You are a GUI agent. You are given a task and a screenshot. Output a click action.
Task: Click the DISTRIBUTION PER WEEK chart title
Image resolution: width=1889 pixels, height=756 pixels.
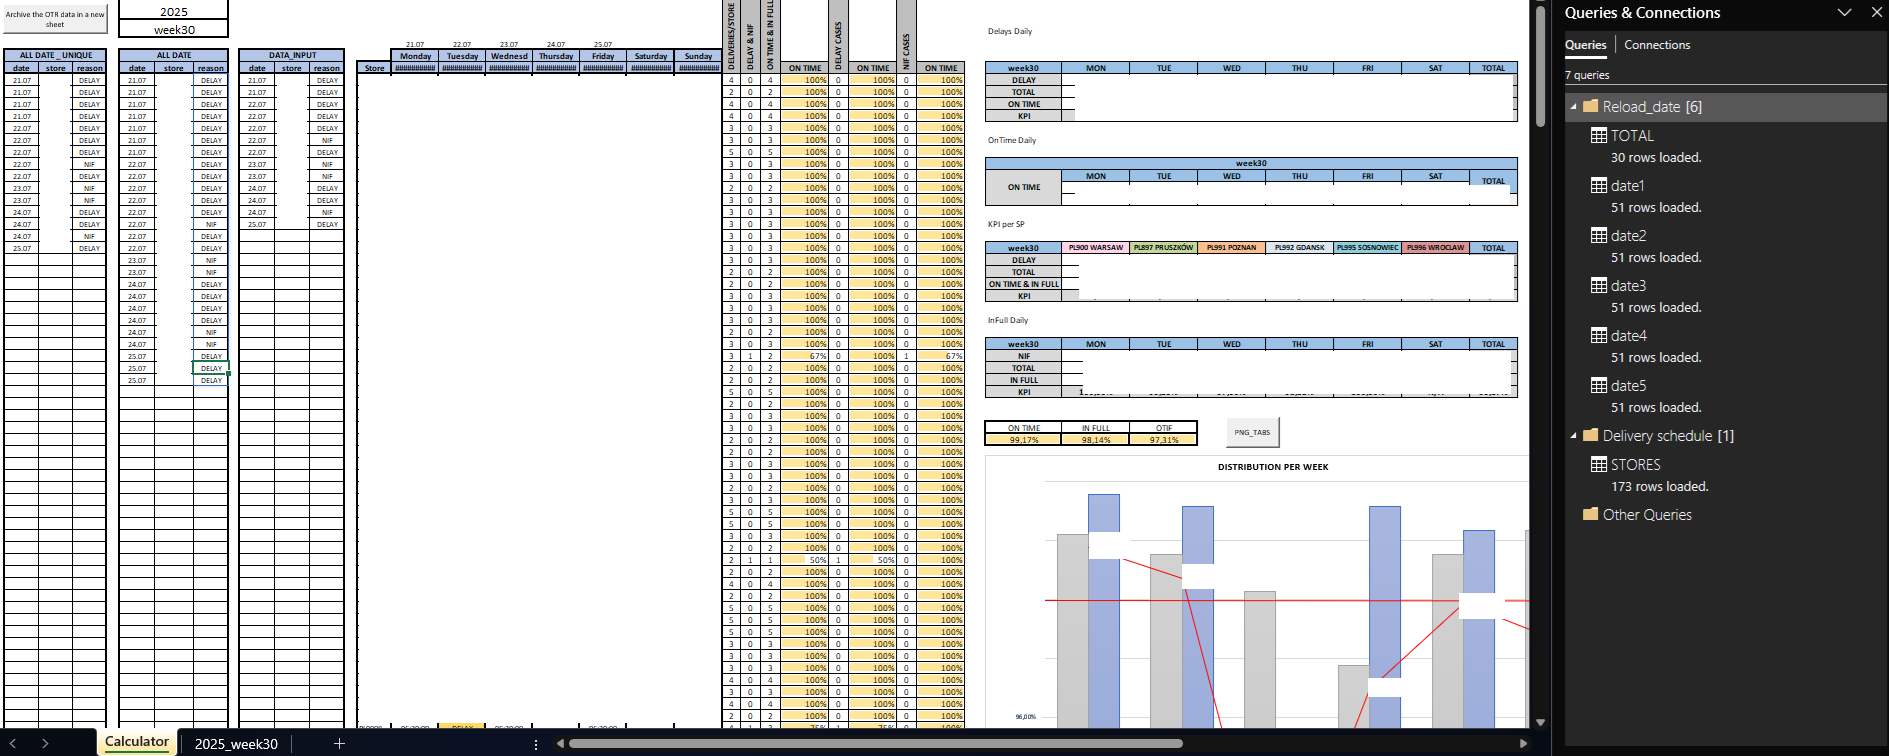click(x=1273, y=467)
